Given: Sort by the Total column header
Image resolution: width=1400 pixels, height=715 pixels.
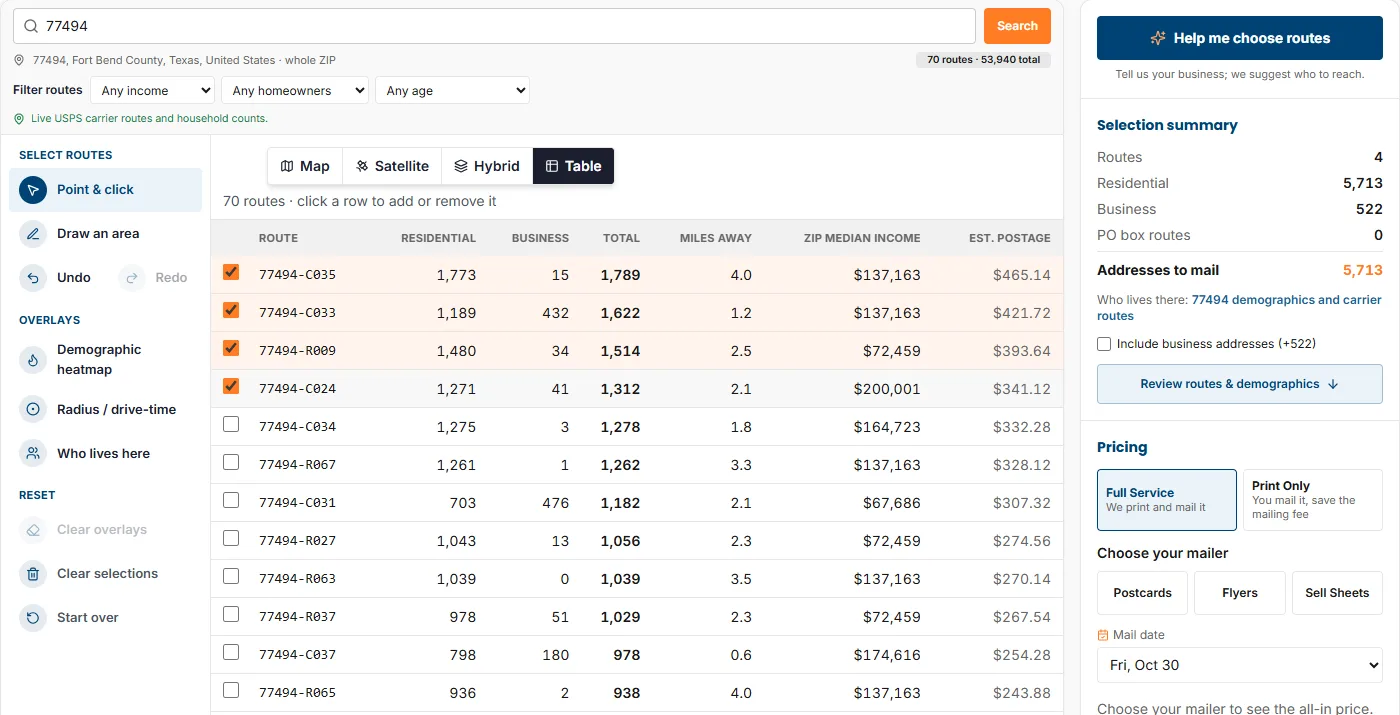Looking at the screenshot, I should coord(621,238).
